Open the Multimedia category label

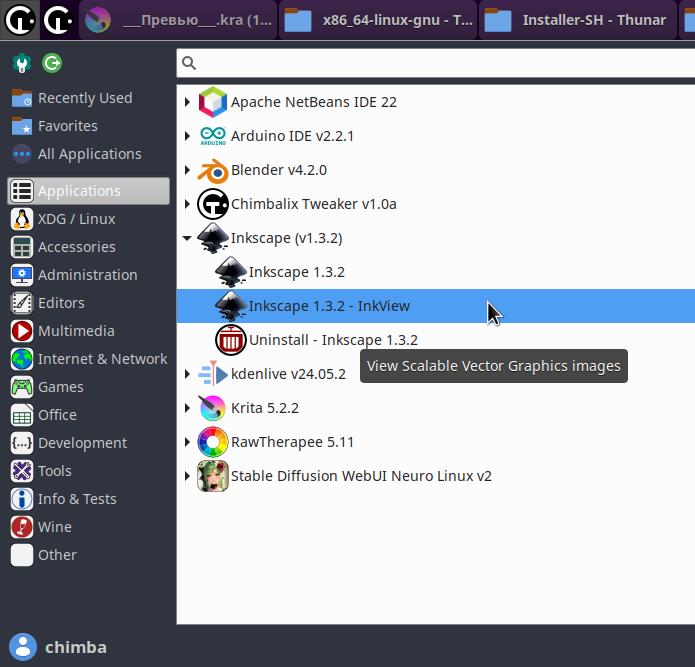(x=76, y=331)
